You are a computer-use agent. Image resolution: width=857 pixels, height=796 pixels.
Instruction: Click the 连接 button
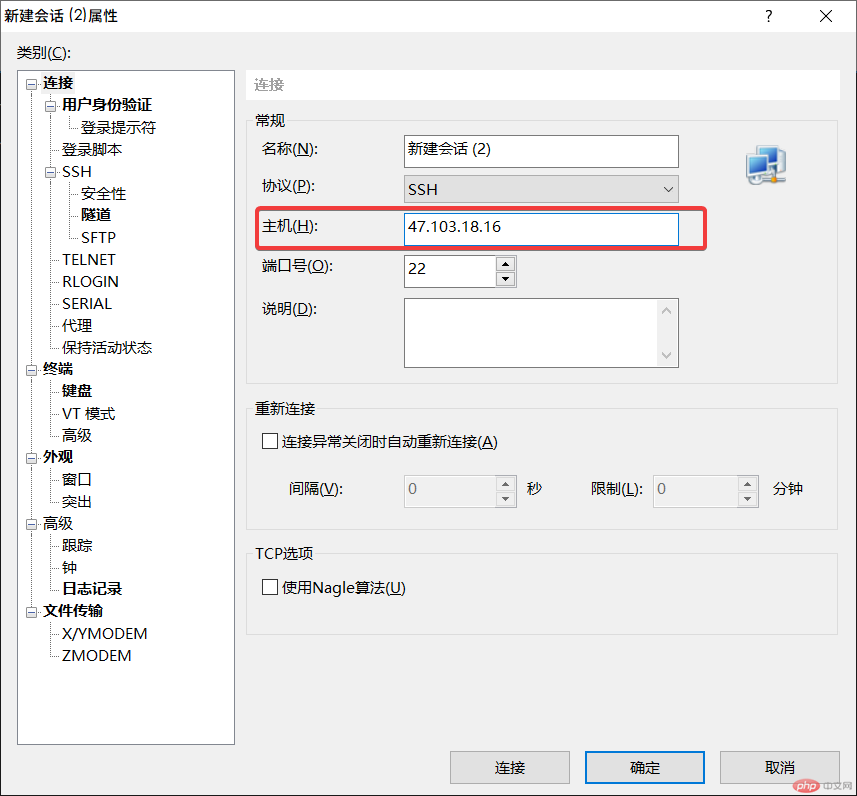(x=510, y=767)
